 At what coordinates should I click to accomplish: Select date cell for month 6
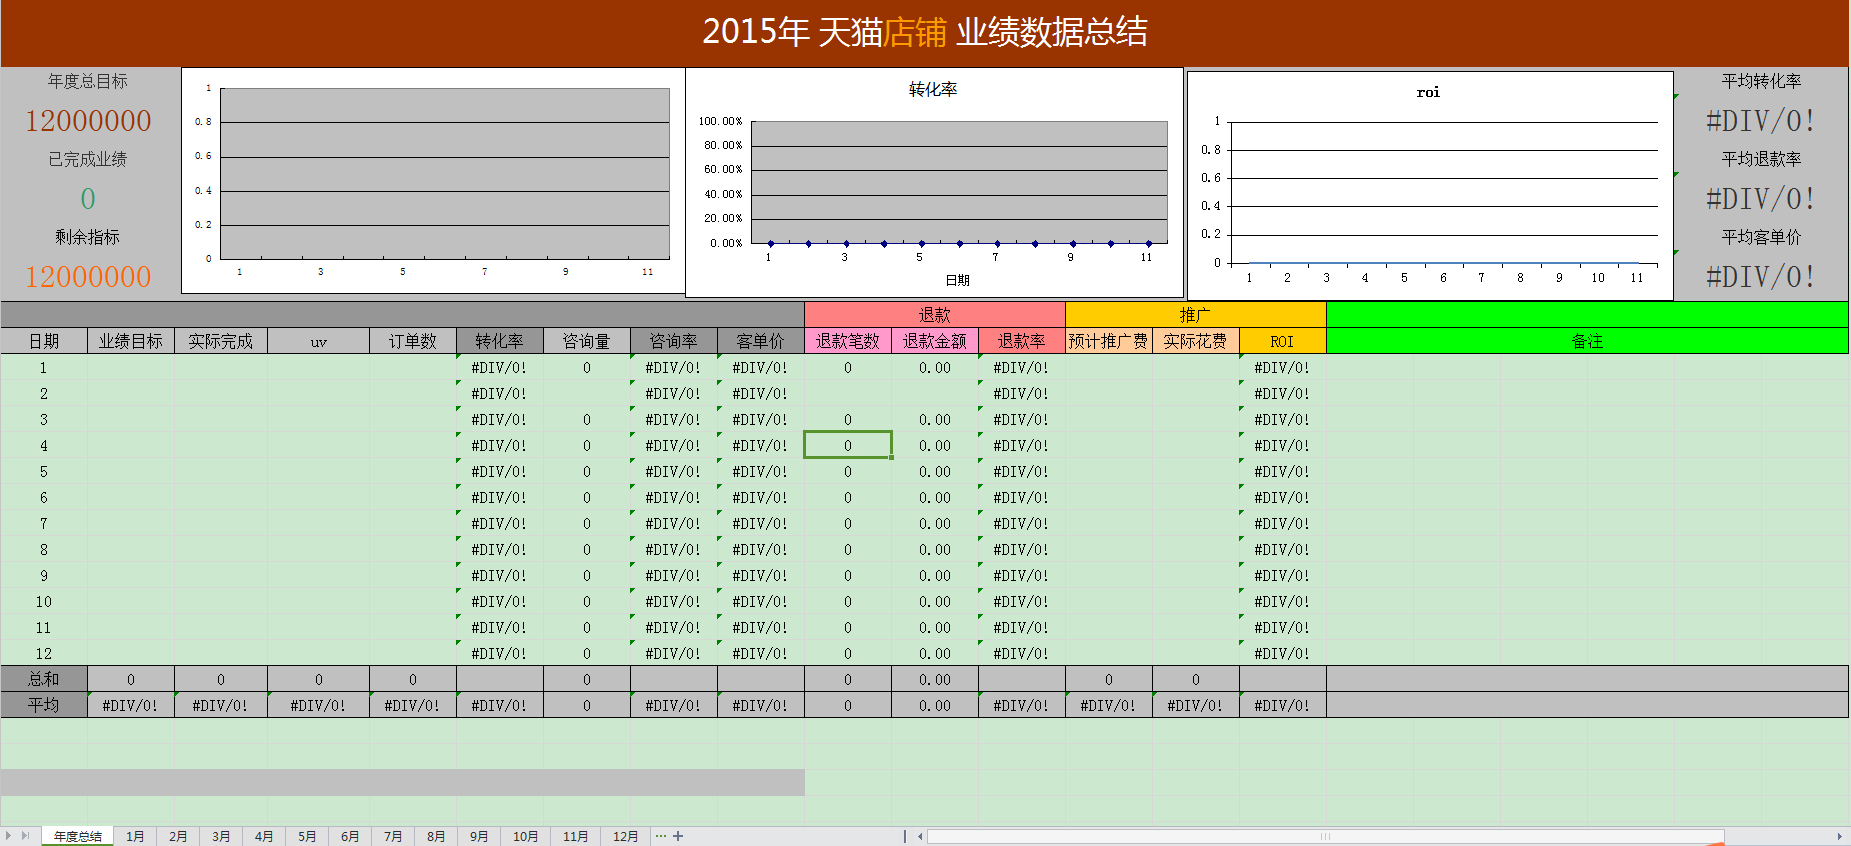44,497
